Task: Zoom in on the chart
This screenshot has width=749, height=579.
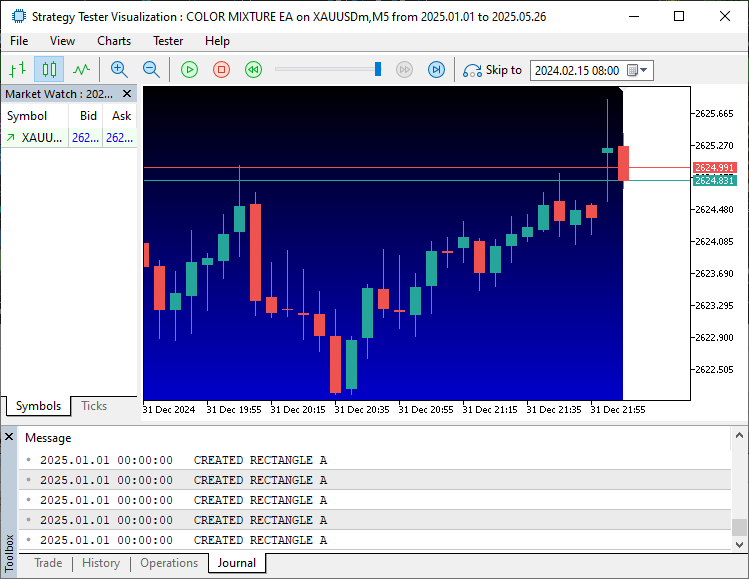Action: [x=119, y=70]
